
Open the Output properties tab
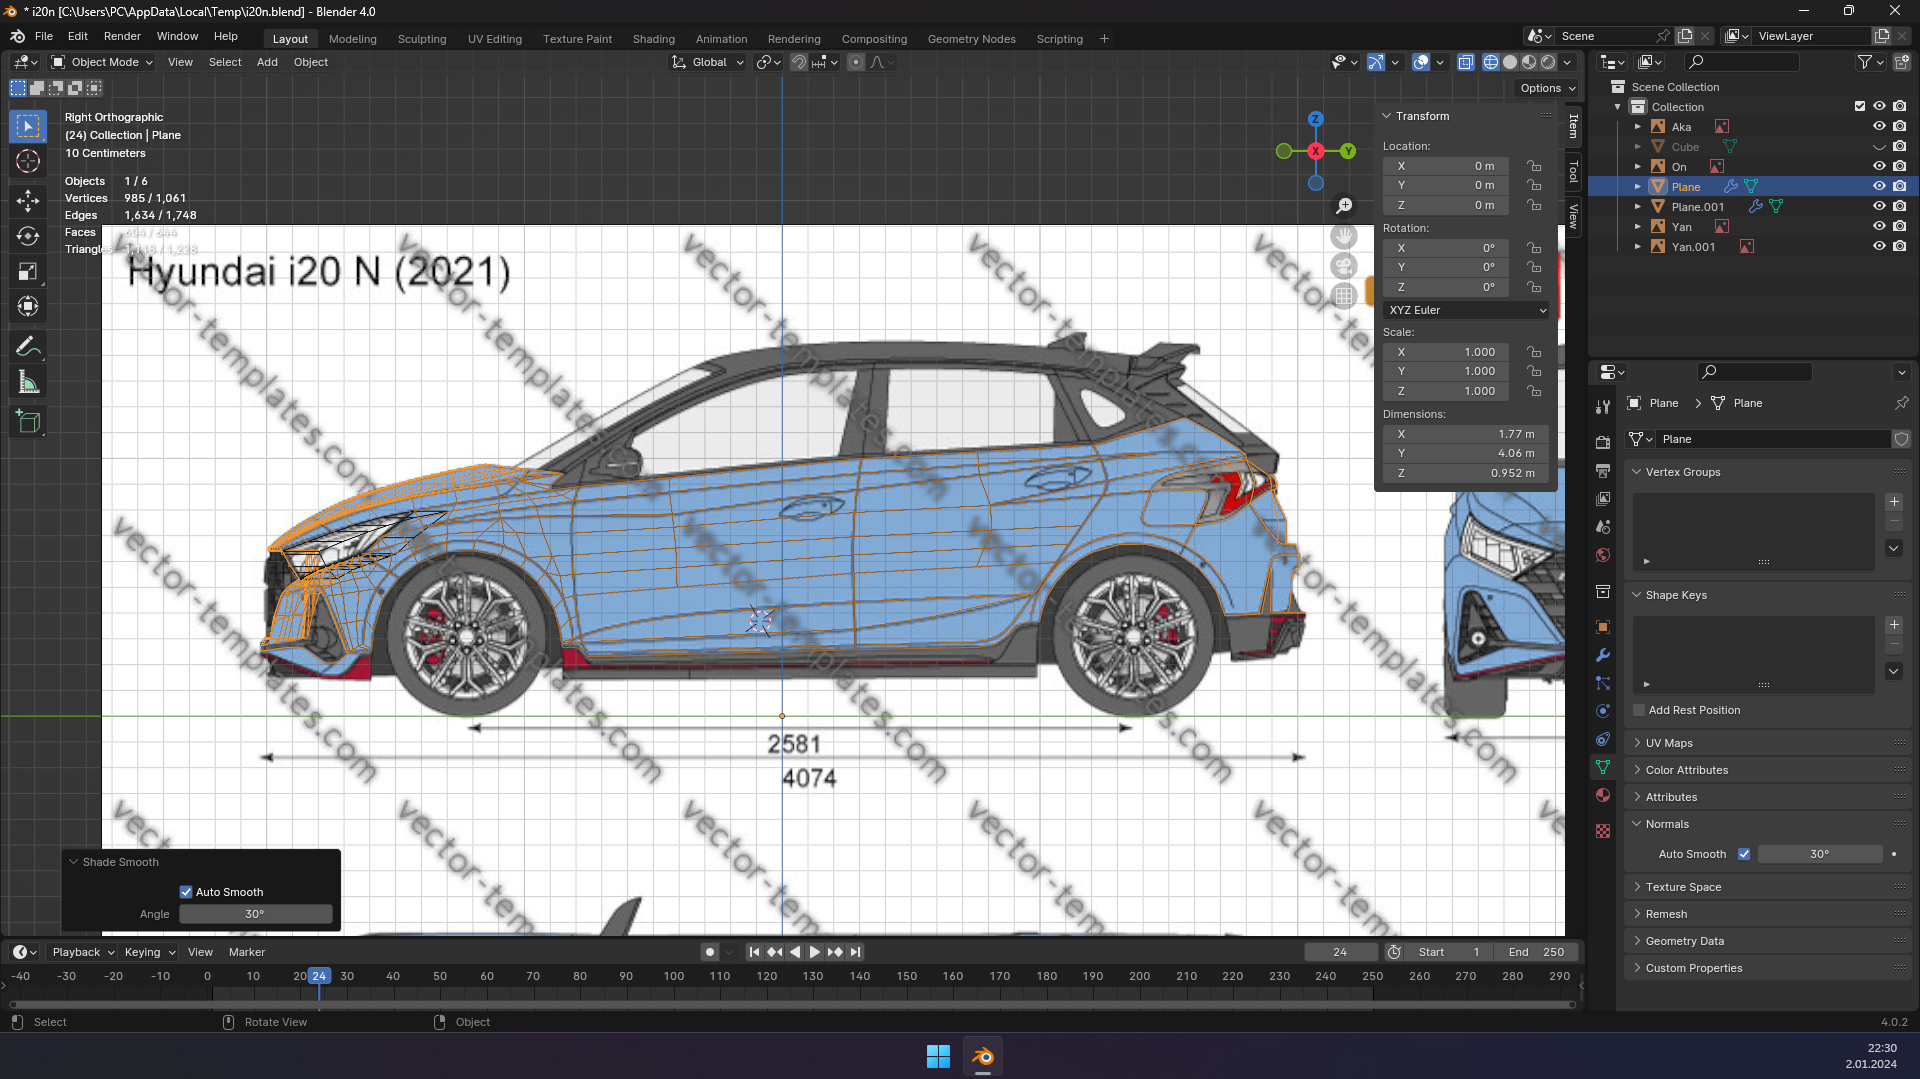[x=1603, y=470]
